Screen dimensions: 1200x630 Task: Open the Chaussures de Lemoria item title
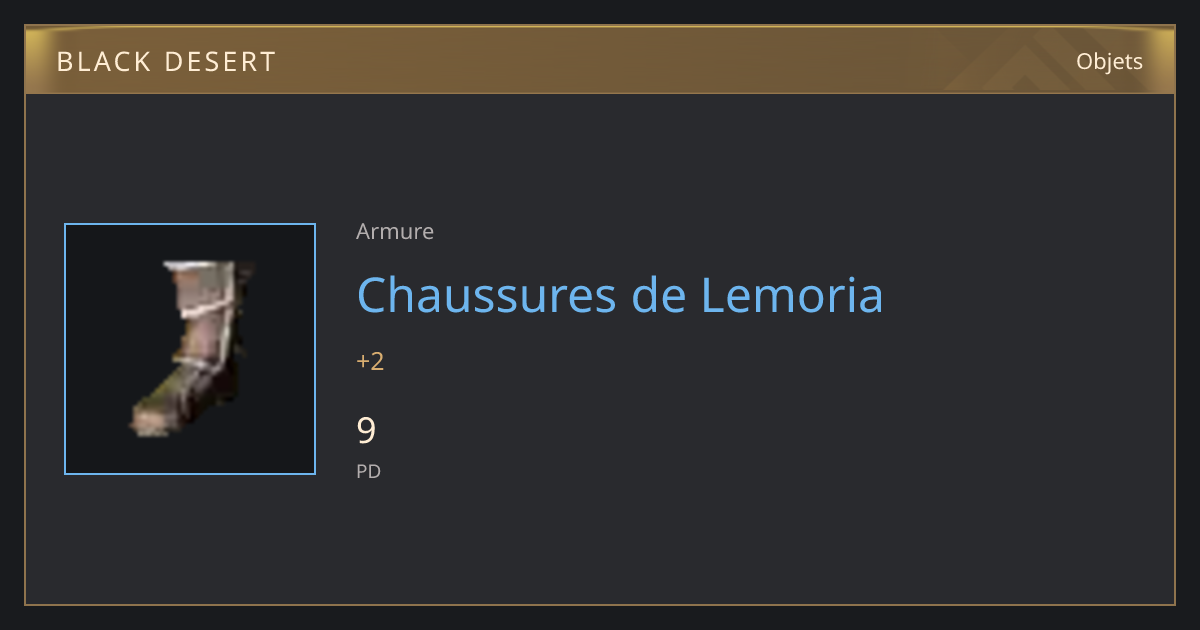[620, 295]
